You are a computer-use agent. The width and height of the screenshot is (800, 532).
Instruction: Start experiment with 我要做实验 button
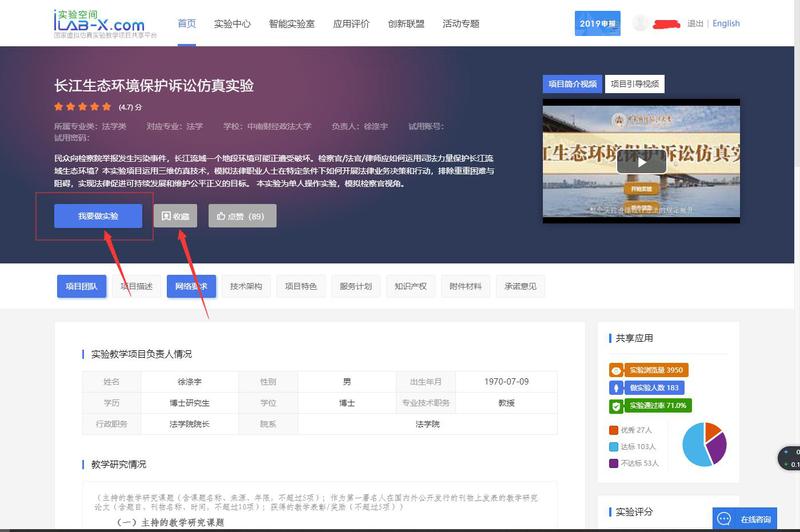tap(98, 216)
